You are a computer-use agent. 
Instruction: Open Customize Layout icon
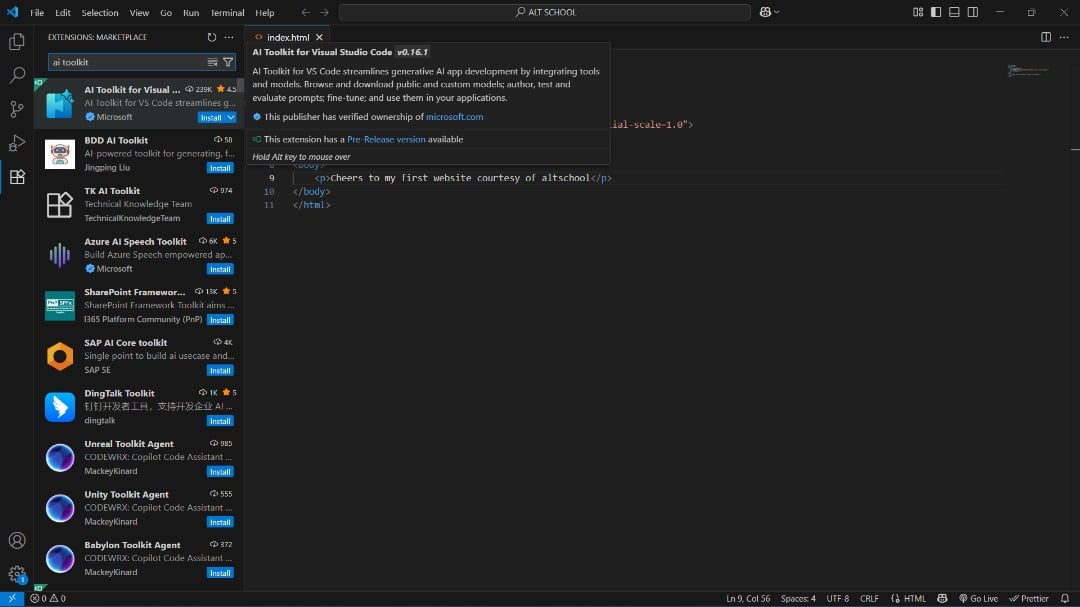point(917,12)
